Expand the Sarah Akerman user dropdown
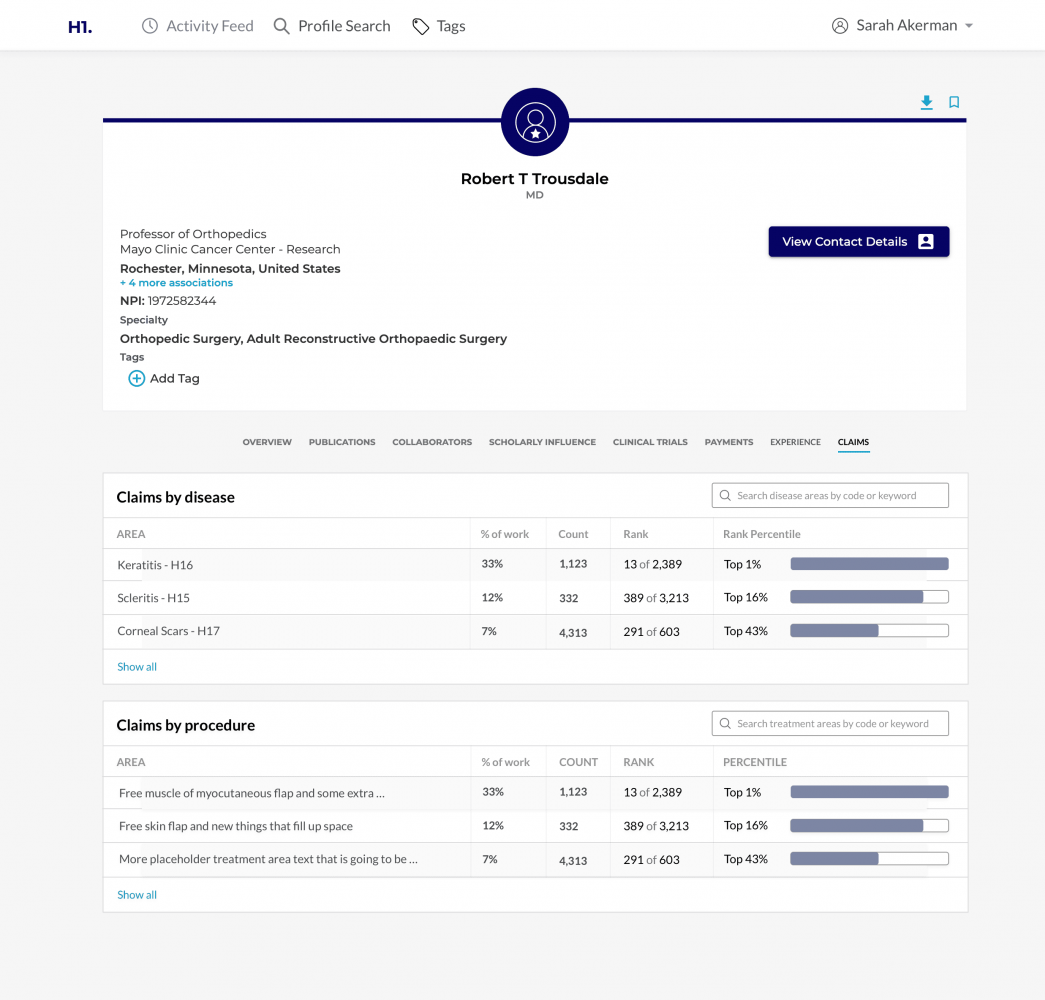This screenshot has height=1000, width=1045. click(903, 26)
